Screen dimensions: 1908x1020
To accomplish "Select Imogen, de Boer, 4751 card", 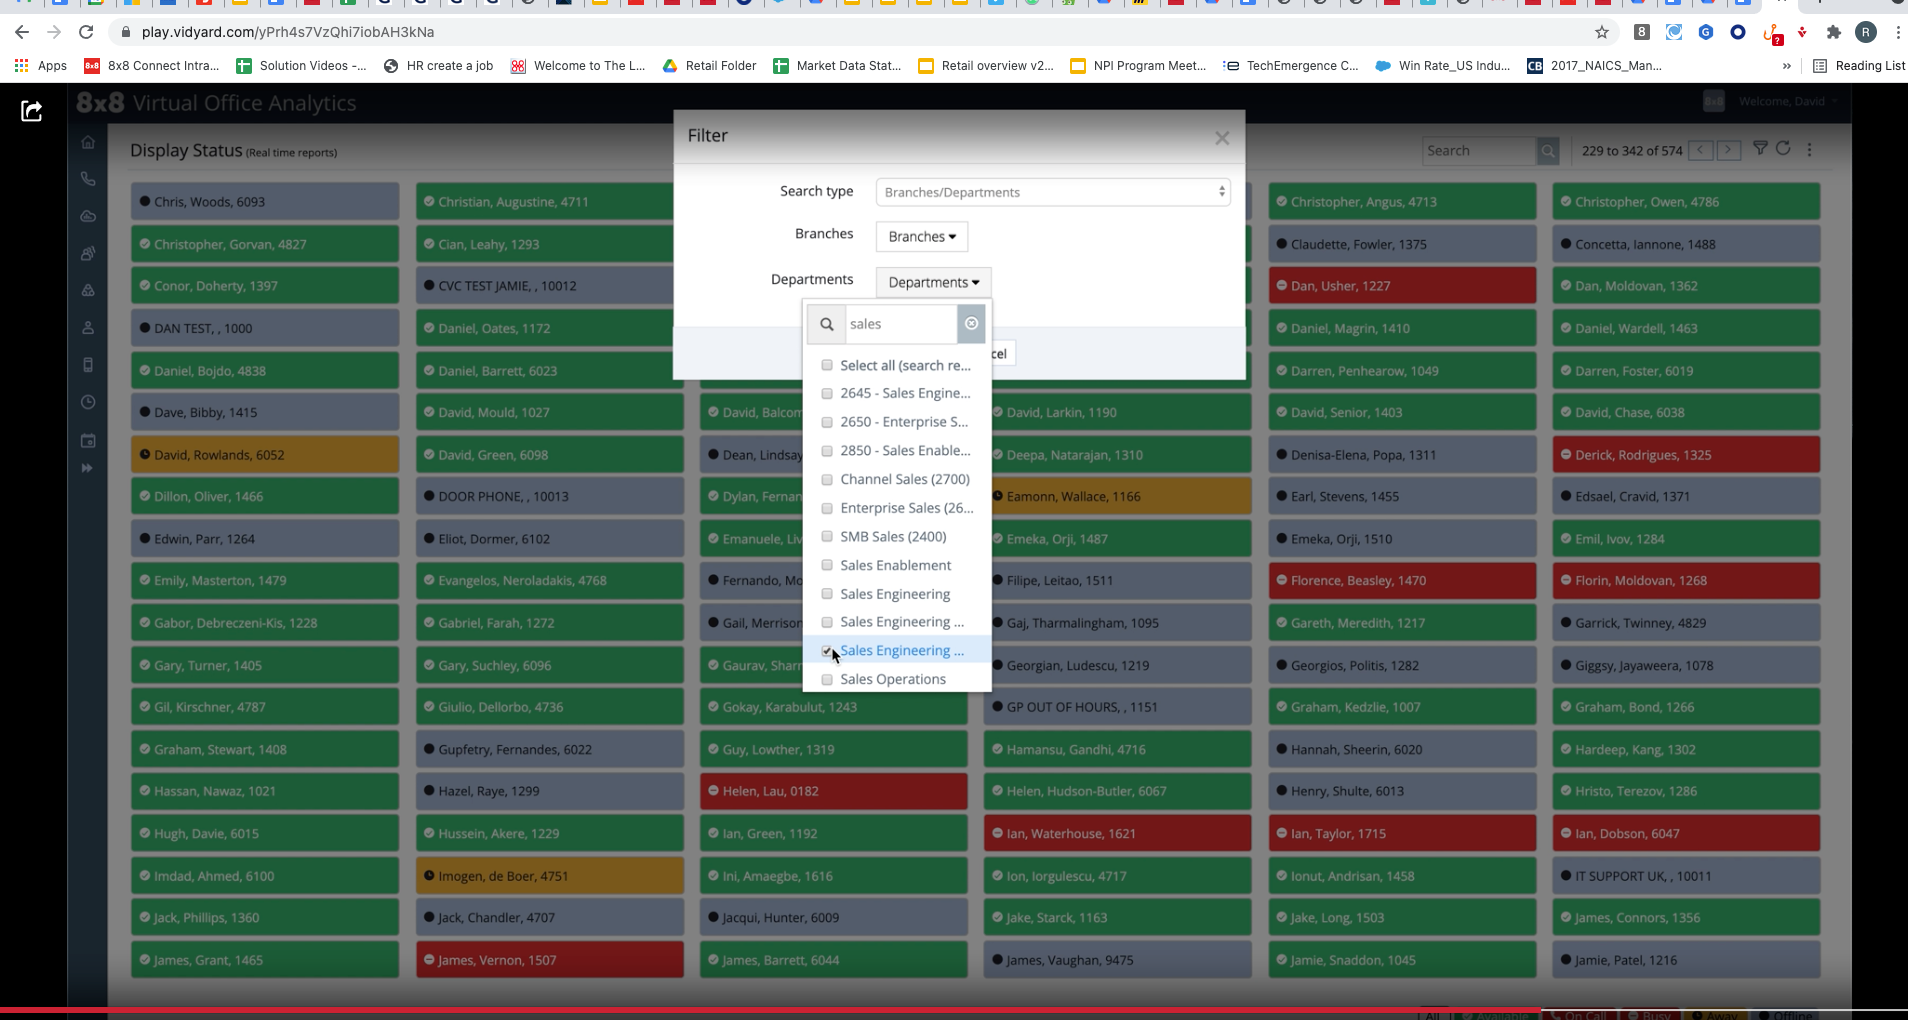I will (550, 876).
